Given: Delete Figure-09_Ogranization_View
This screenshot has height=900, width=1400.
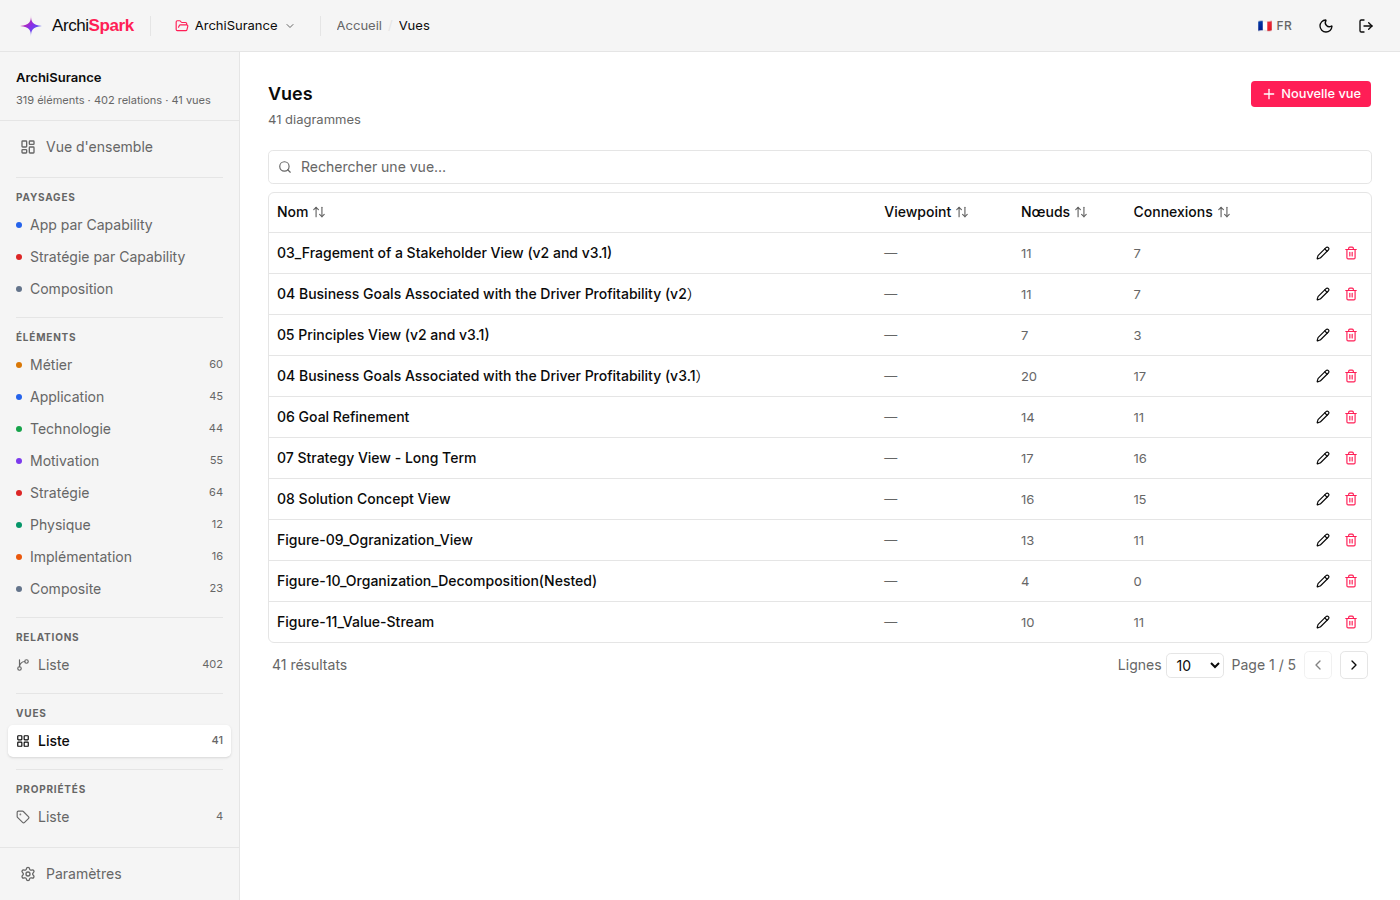Looking at the screenshot, I should coord(1351,540).
